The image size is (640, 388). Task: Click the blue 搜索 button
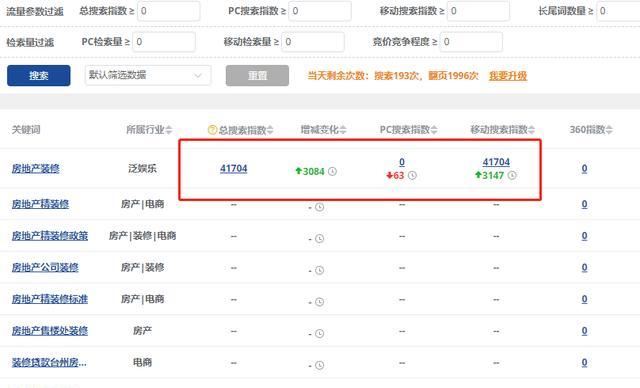coord(39,75)
